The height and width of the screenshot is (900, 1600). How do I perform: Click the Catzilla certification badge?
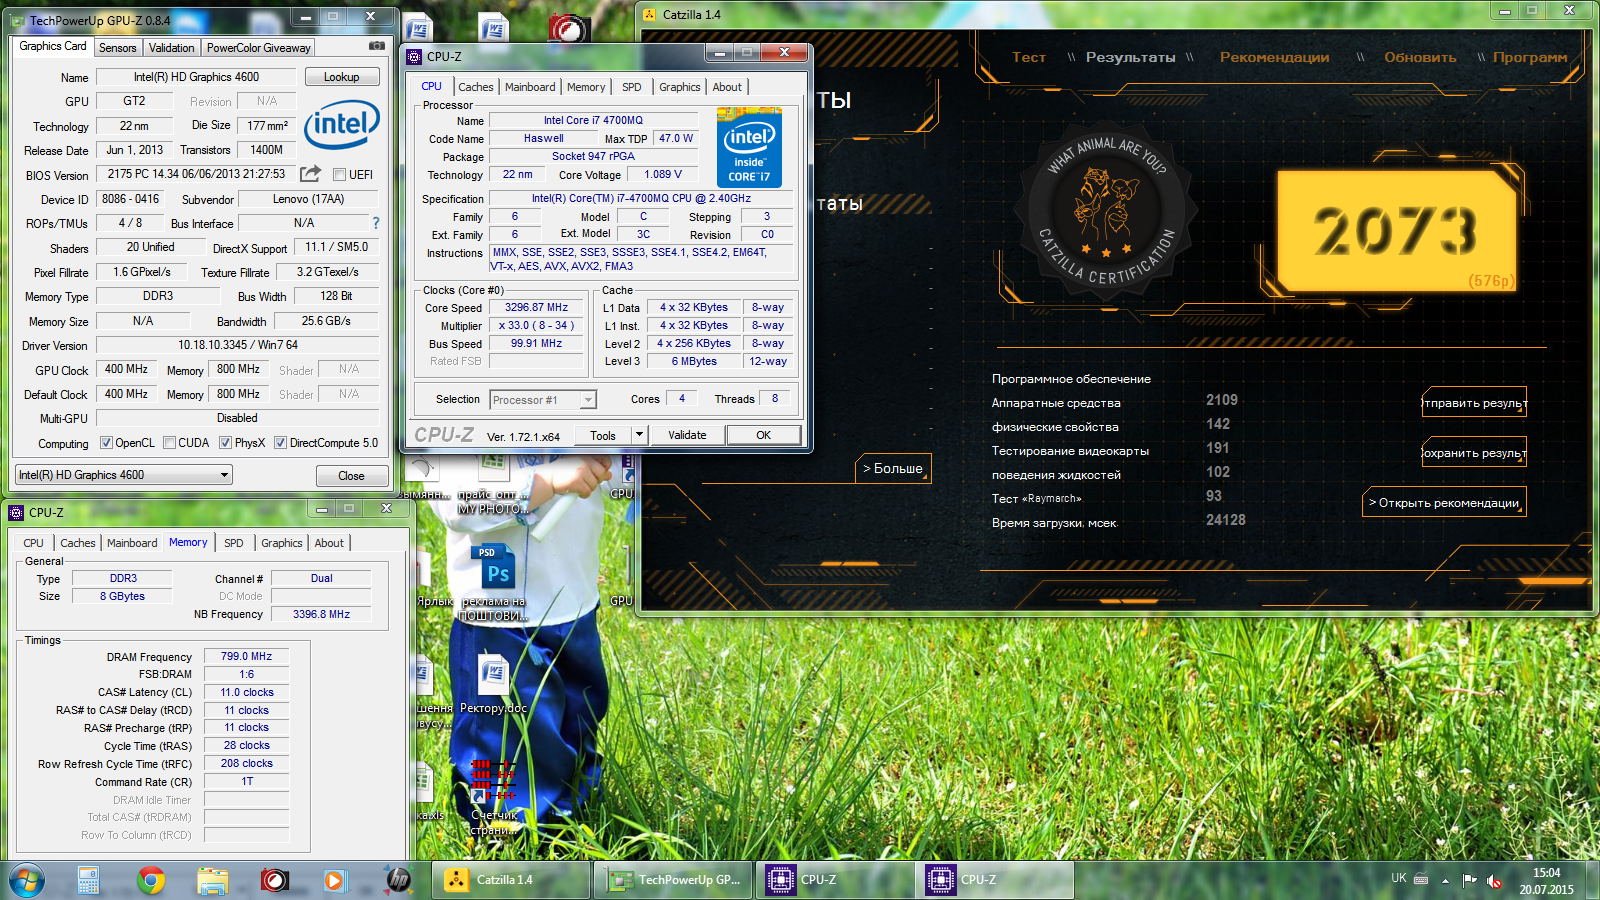[x=1106, y=211]
